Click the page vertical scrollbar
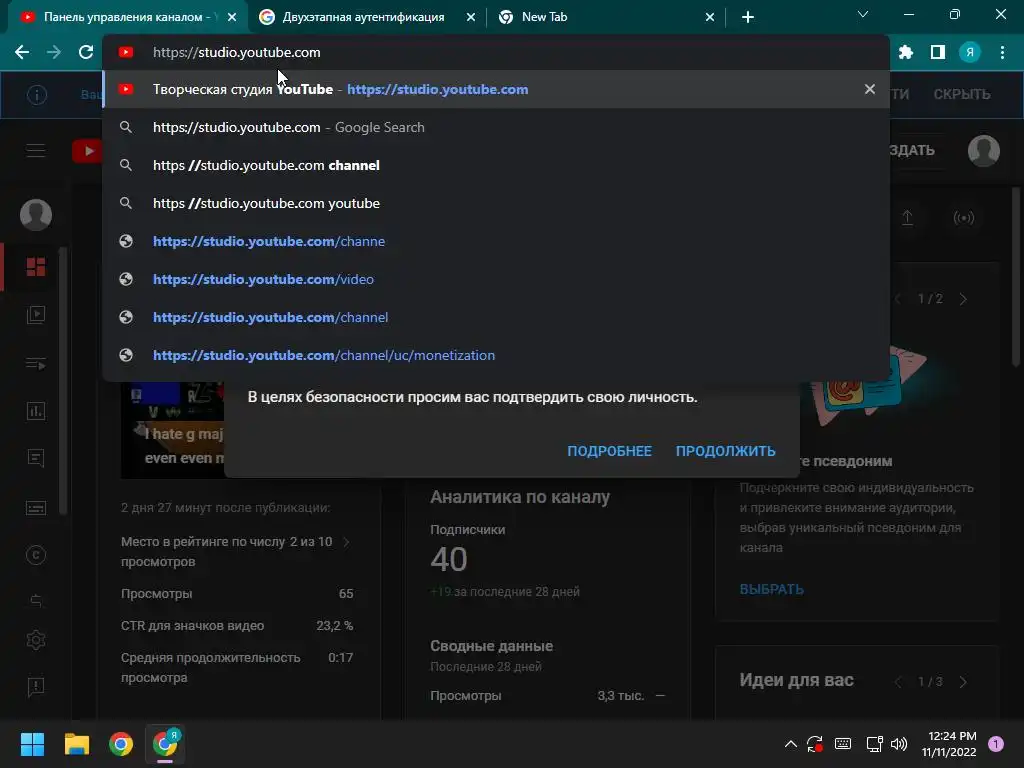Viewport: 1024px width, 768px height. tap(1016, 278)
